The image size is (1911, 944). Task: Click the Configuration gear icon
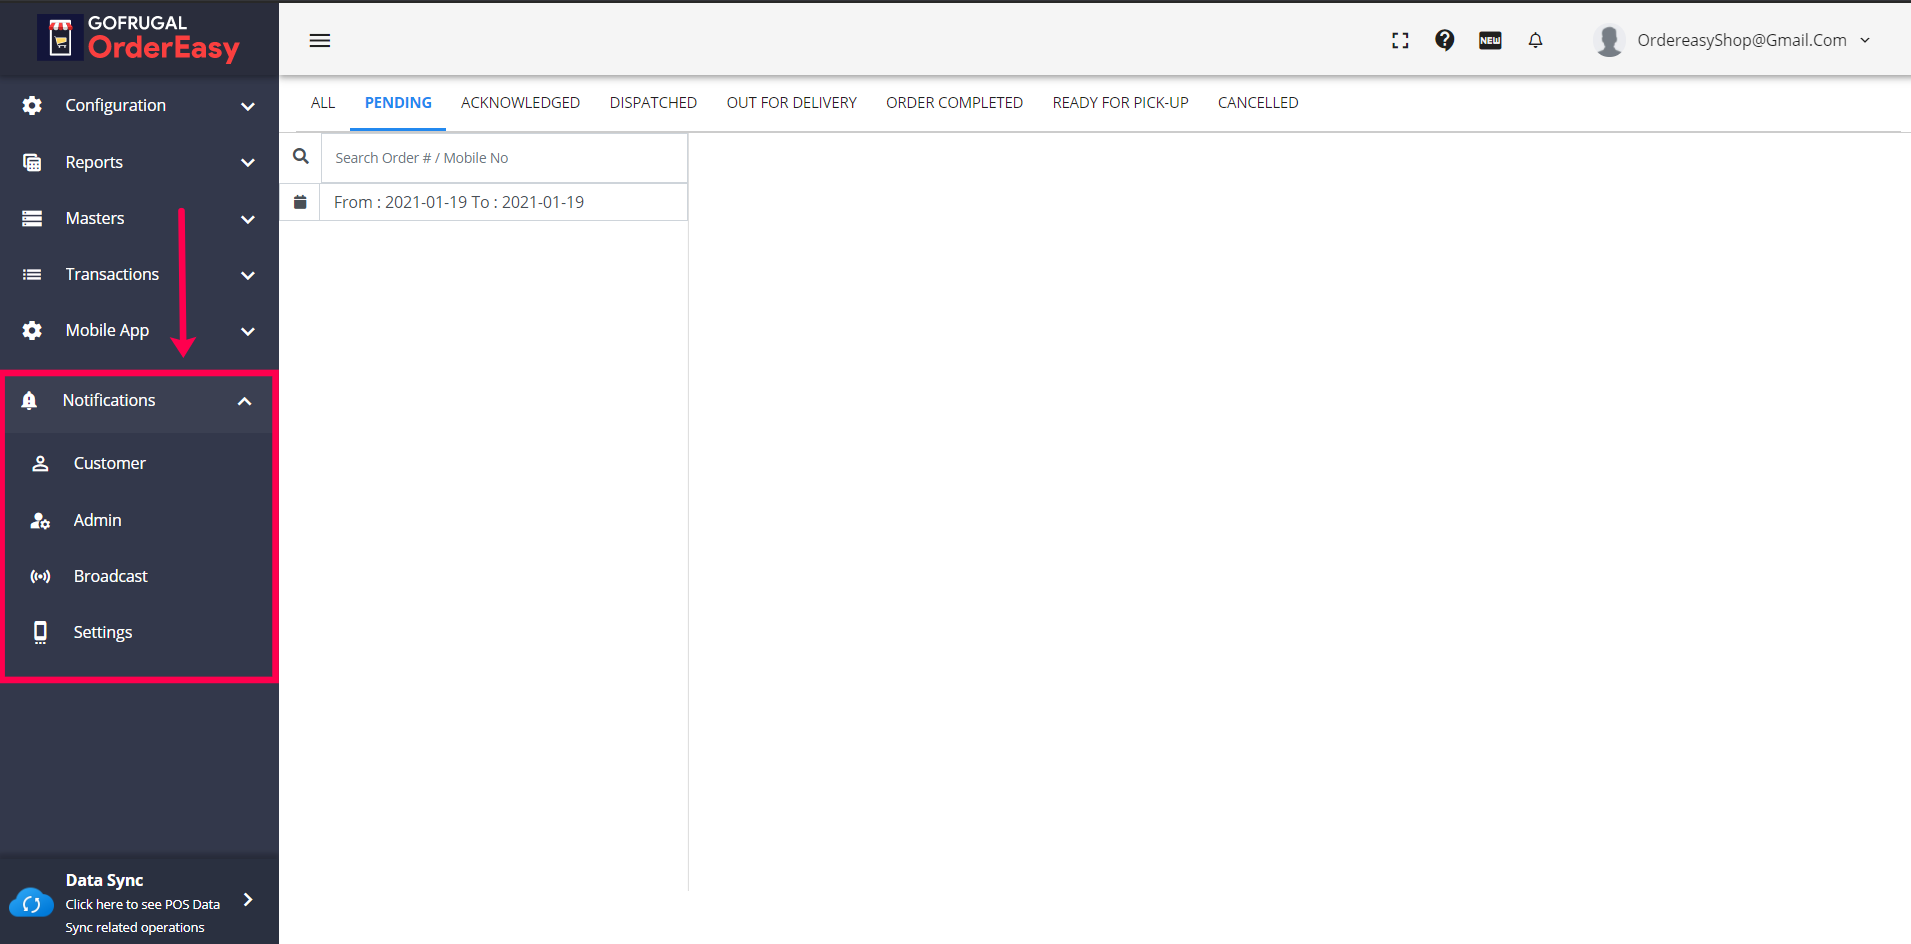(x=32, y=105)
